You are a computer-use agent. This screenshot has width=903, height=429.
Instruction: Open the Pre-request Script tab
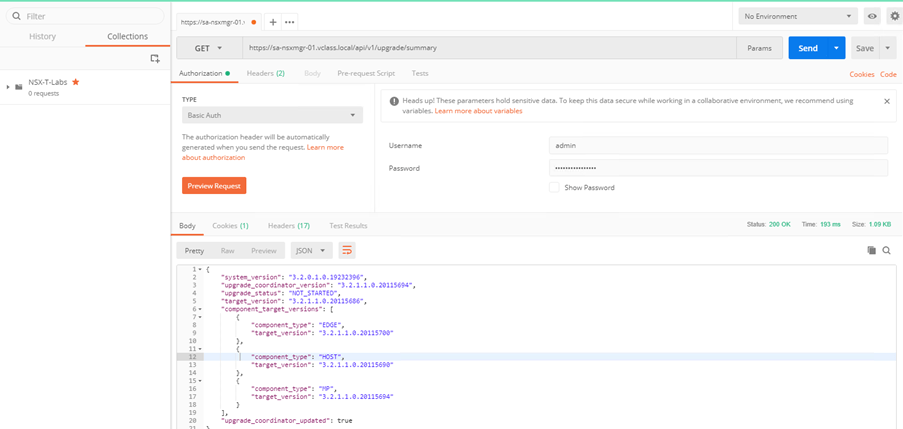pos(366,73)
